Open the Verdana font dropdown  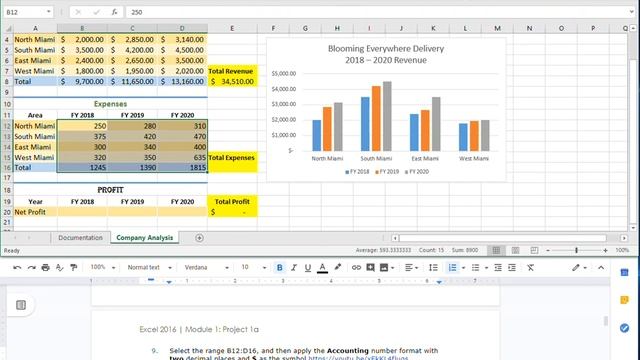pyautogui.click(x=206, y=267)
